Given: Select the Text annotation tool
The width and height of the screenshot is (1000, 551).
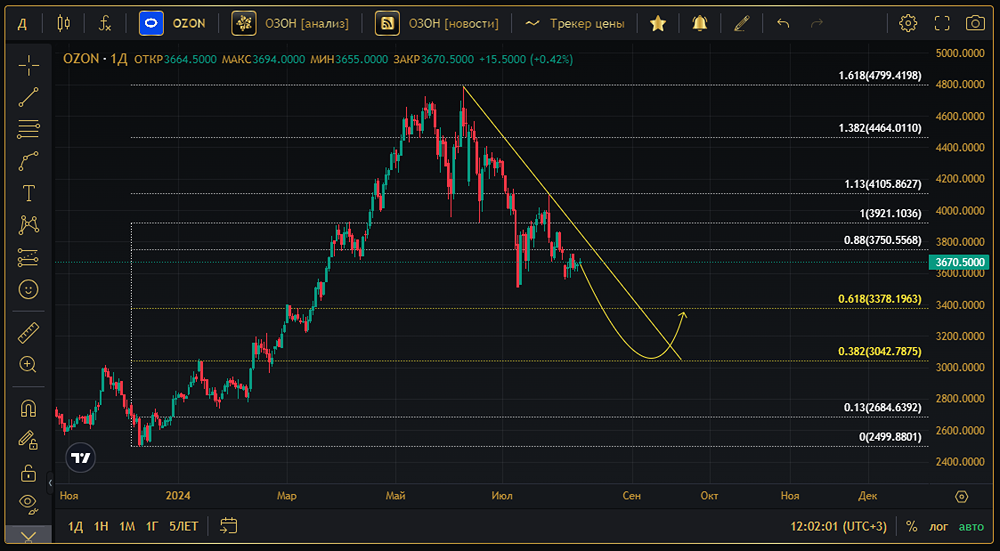Looking at the screenshot, I should [28, 193].
